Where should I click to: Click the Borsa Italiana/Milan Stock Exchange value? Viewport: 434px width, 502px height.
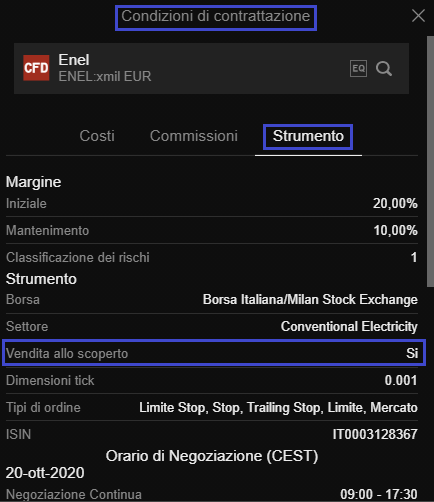pyautogui.click(x=310, y=300)
